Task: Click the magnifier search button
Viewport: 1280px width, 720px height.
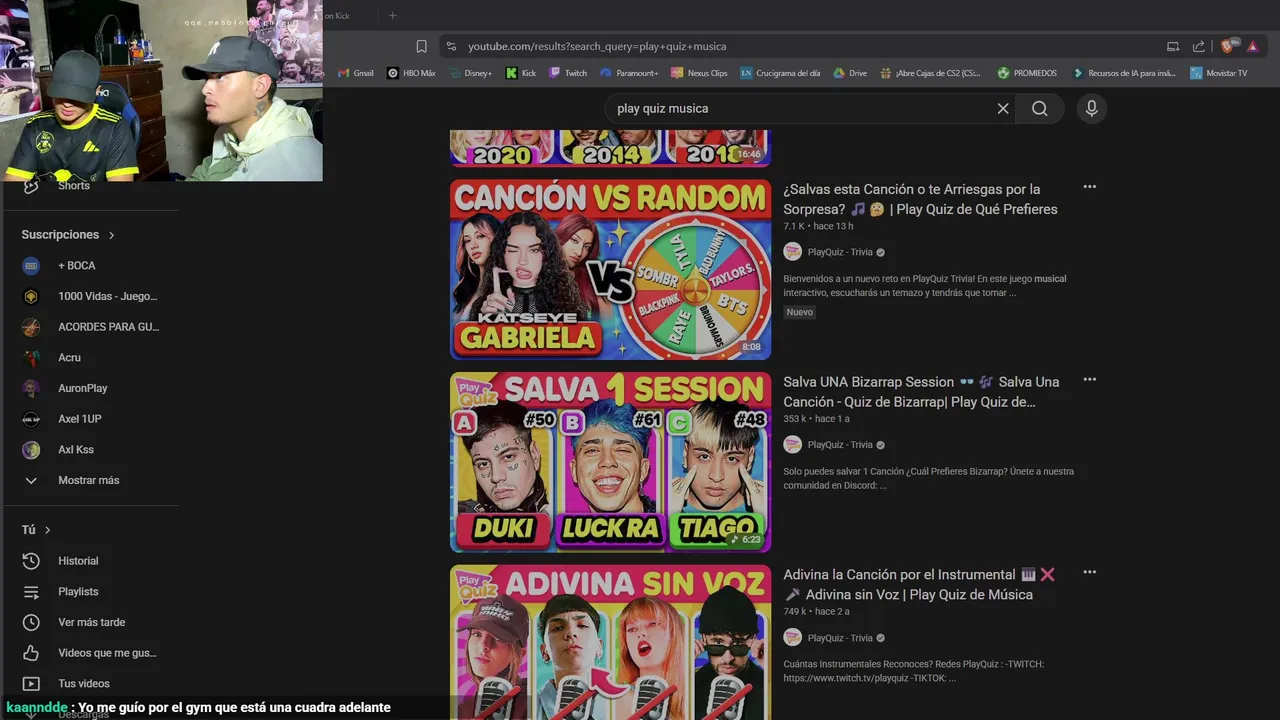Action: point(1040,108)
